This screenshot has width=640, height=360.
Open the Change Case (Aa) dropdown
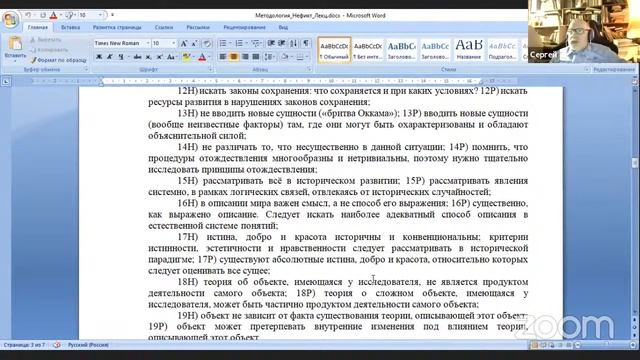[171, 57]
